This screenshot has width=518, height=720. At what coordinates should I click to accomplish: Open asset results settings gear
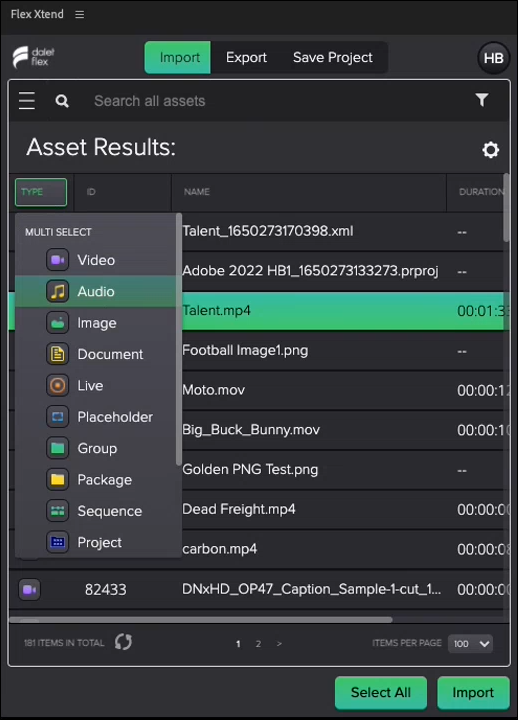(x=490, y=150)
